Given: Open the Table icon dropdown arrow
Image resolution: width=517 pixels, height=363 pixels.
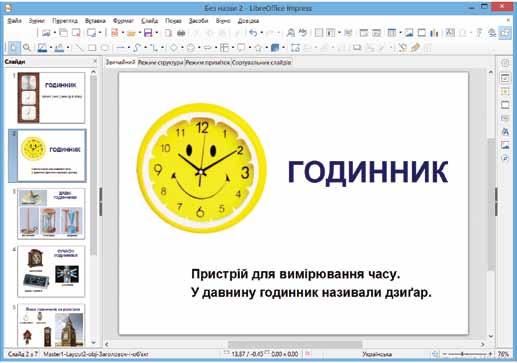Looking at the screenshot, I should [400, 33].
